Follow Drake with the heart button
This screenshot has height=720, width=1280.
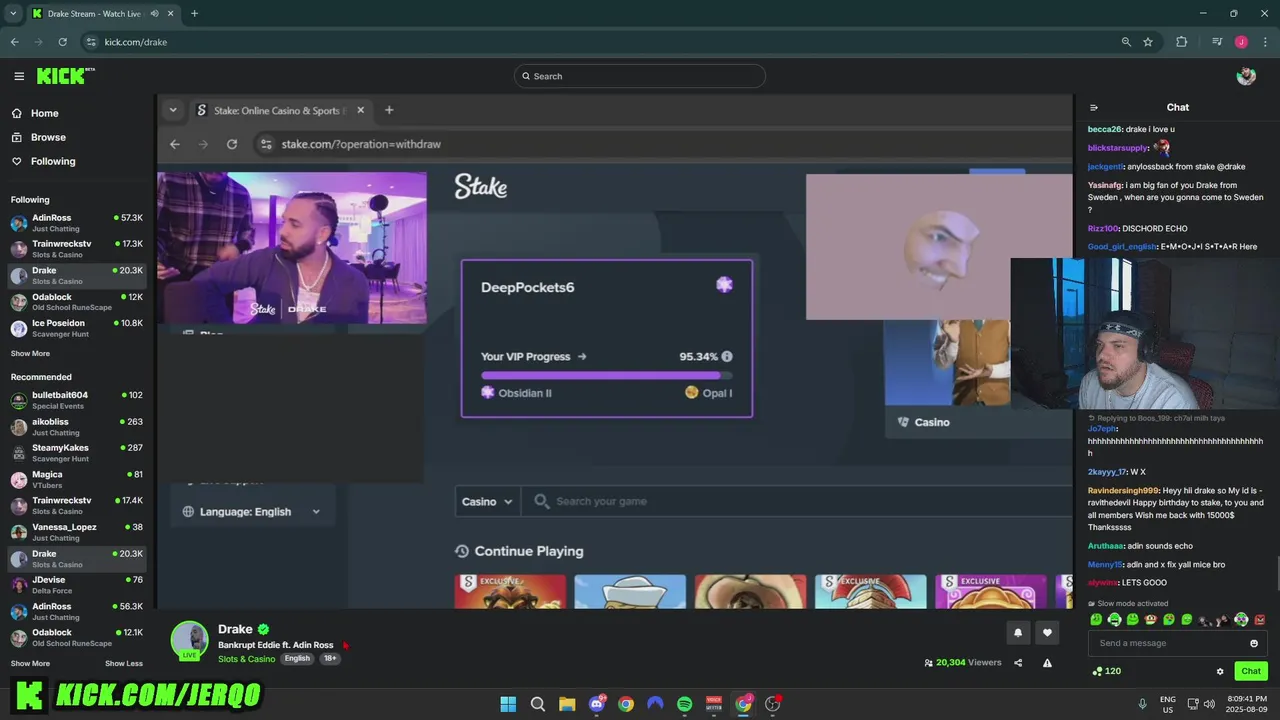tap(1047, 632)
